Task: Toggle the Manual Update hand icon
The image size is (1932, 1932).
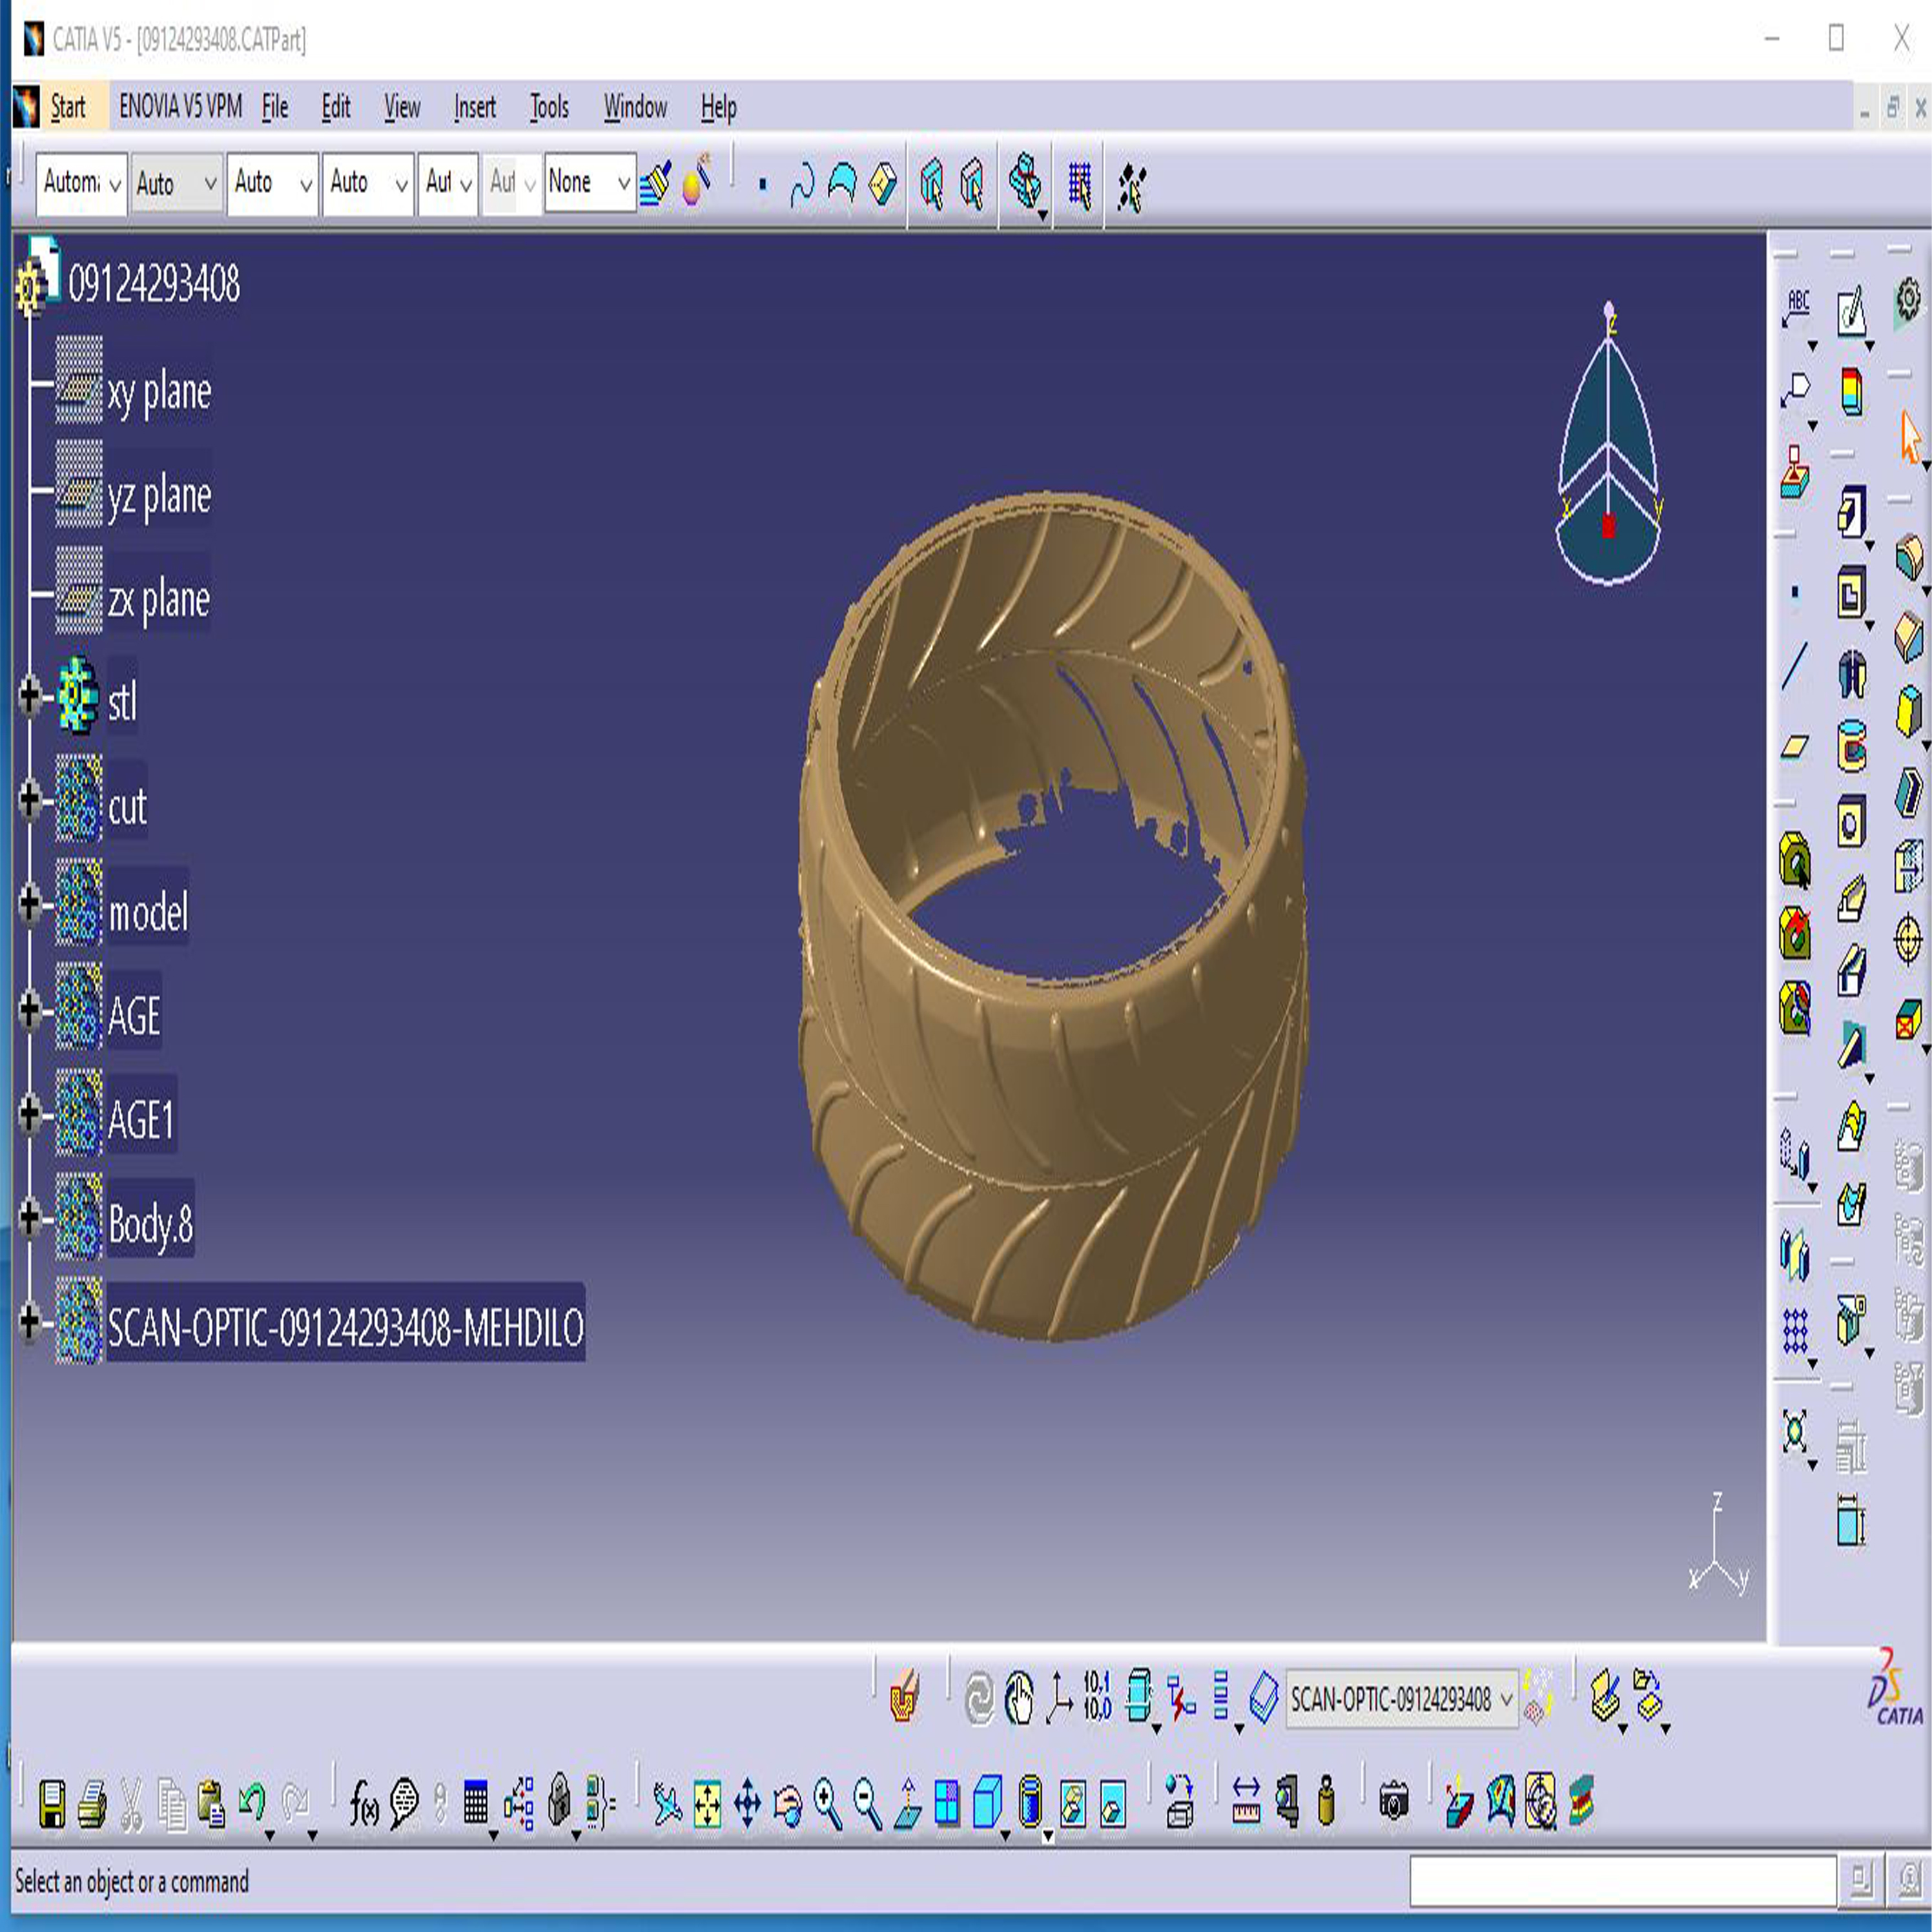Action: [1019, 1698]
